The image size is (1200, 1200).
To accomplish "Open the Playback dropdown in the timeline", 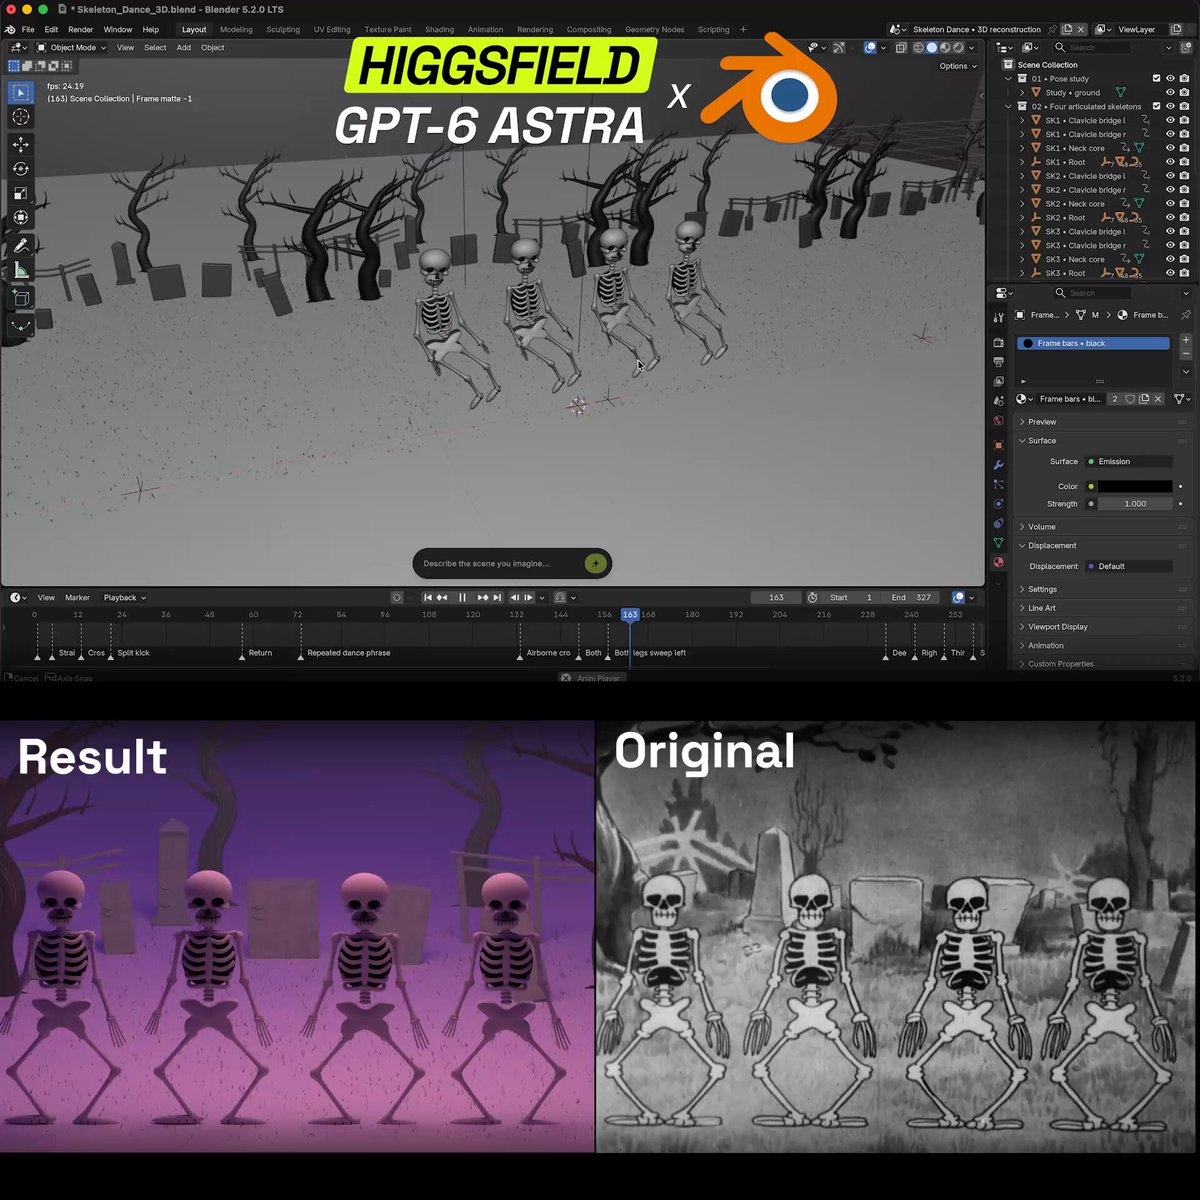I will click(124, 597).
